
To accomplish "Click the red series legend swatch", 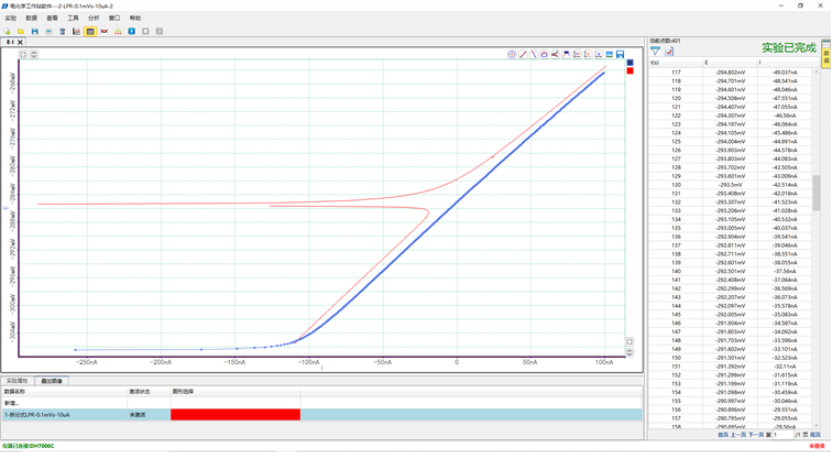I will 630,71.
